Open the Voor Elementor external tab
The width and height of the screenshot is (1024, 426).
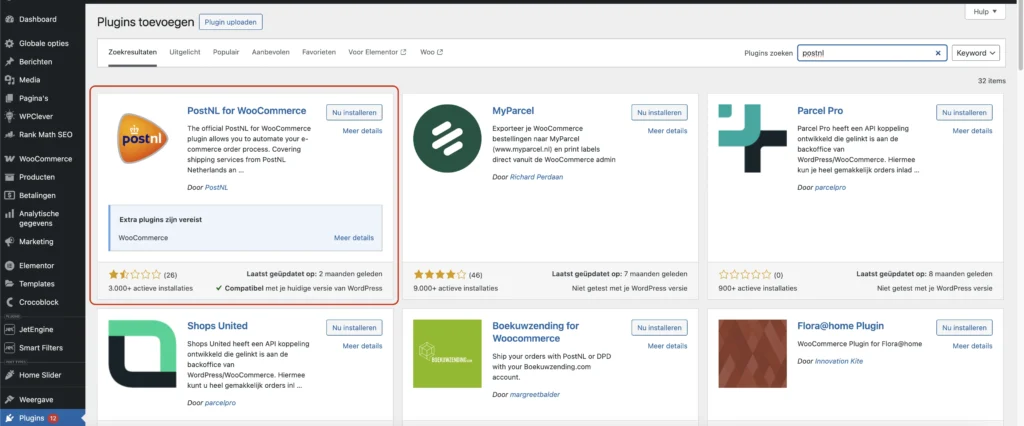(x=377, y=52)
